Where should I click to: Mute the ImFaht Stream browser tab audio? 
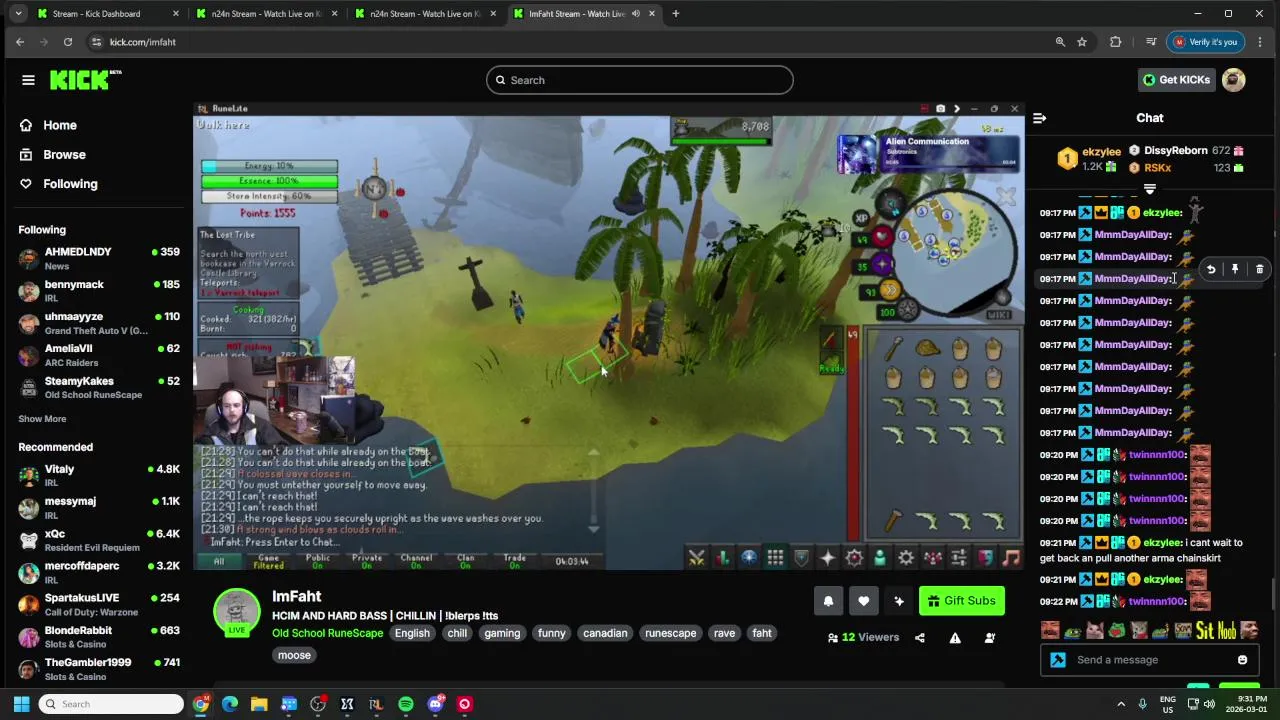pyautogui.click(x=635, y=14)
